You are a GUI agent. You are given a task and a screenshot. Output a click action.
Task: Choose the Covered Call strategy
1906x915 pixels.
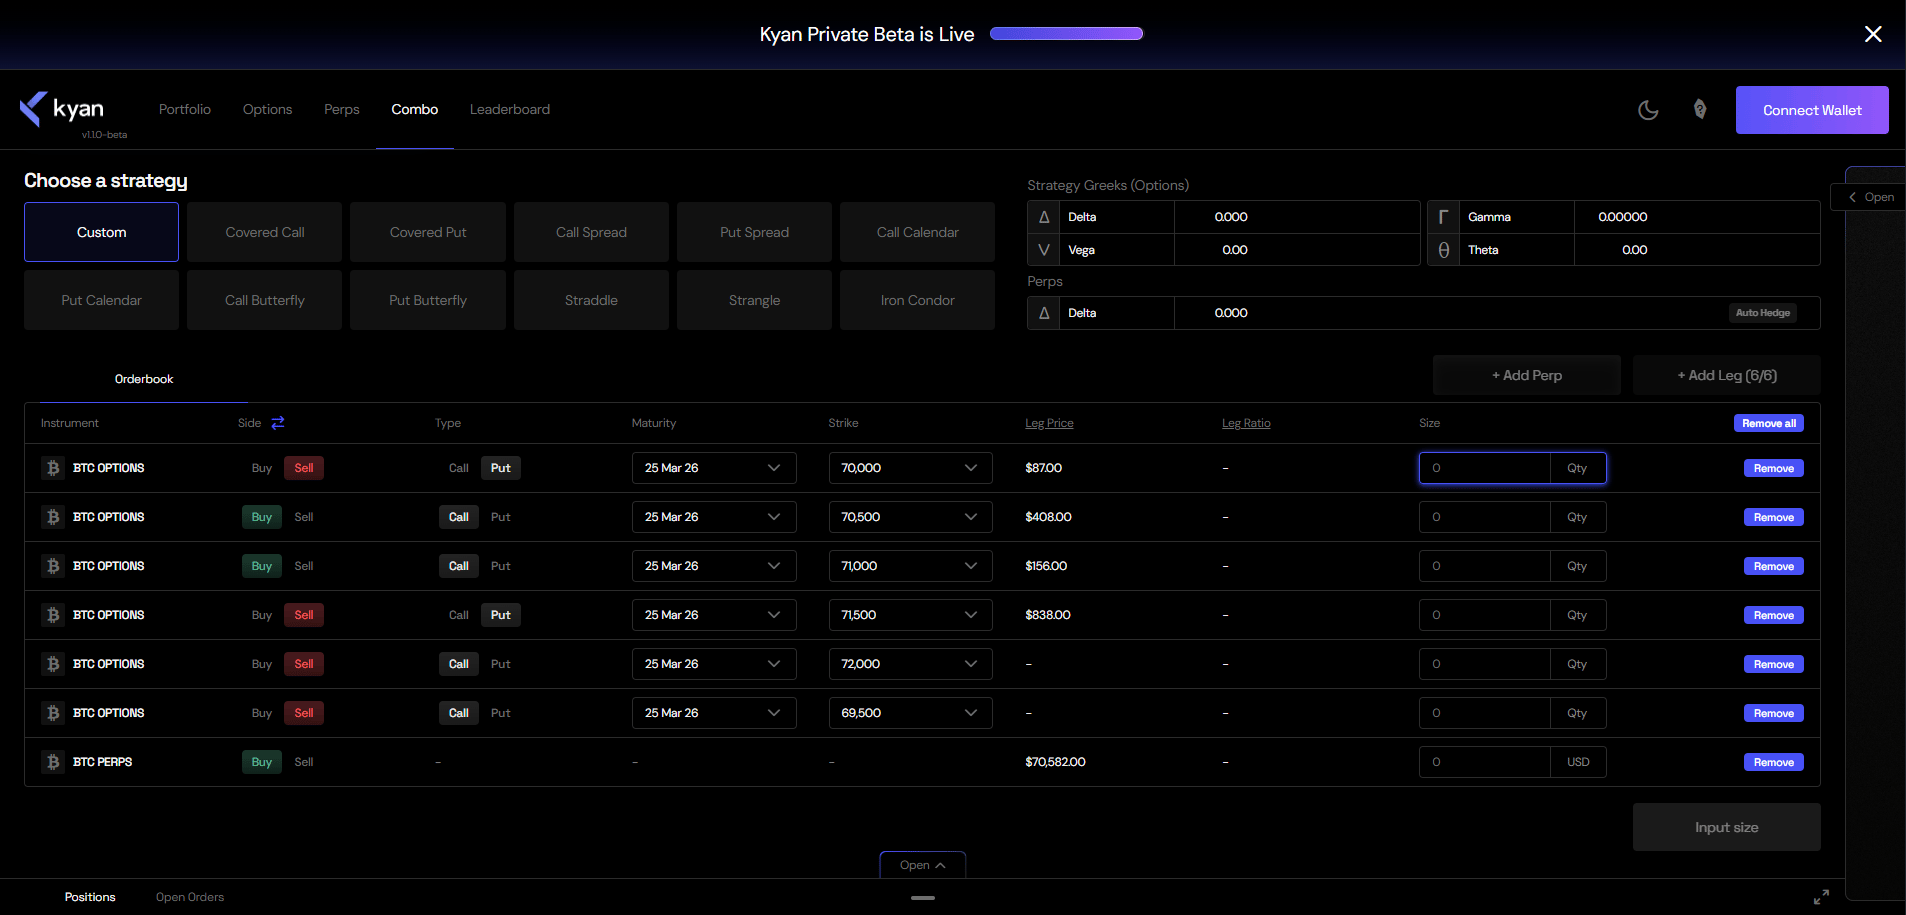click(265, 232)
